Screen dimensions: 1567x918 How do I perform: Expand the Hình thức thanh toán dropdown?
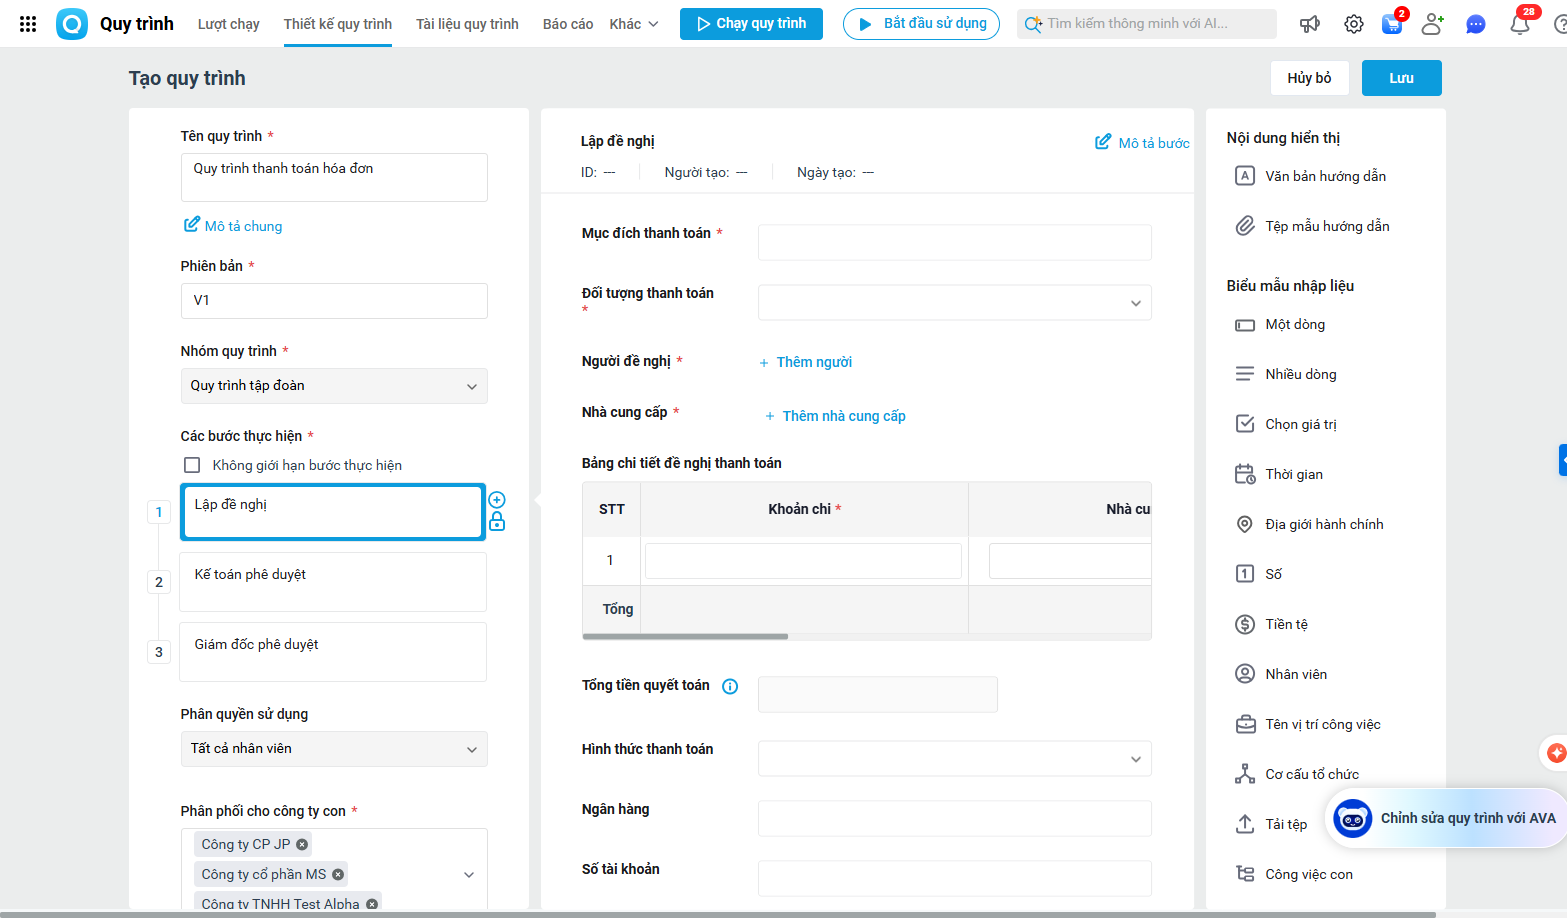(954, 759)
